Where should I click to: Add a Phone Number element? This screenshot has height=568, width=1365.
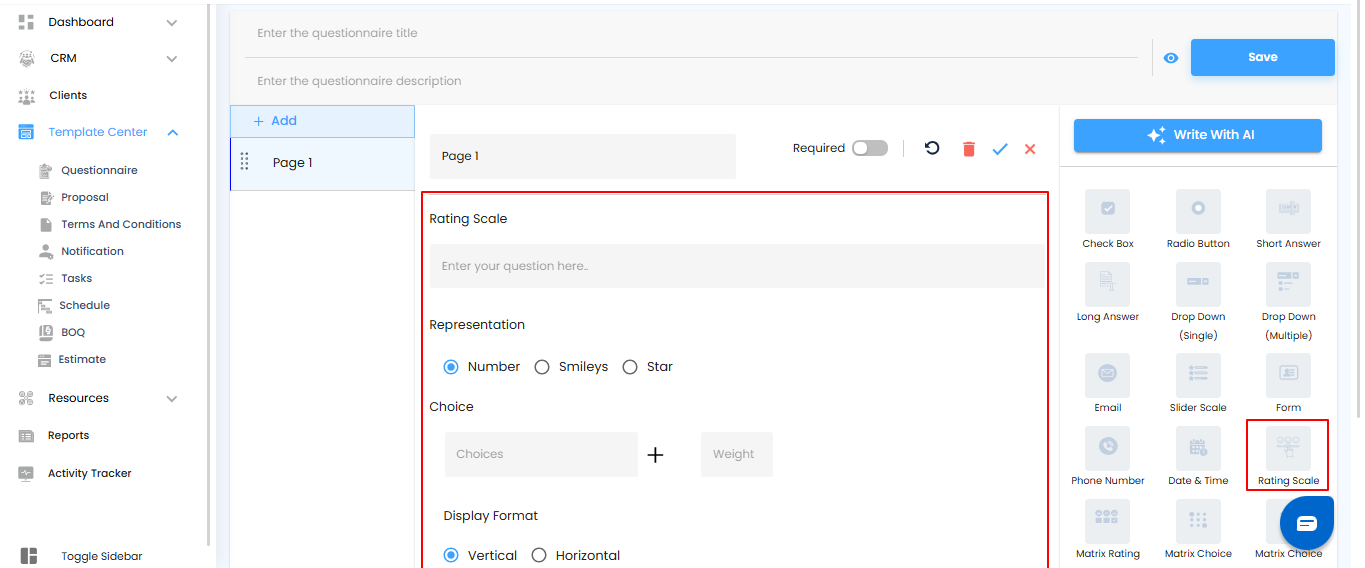click(x=1107, y=448)
